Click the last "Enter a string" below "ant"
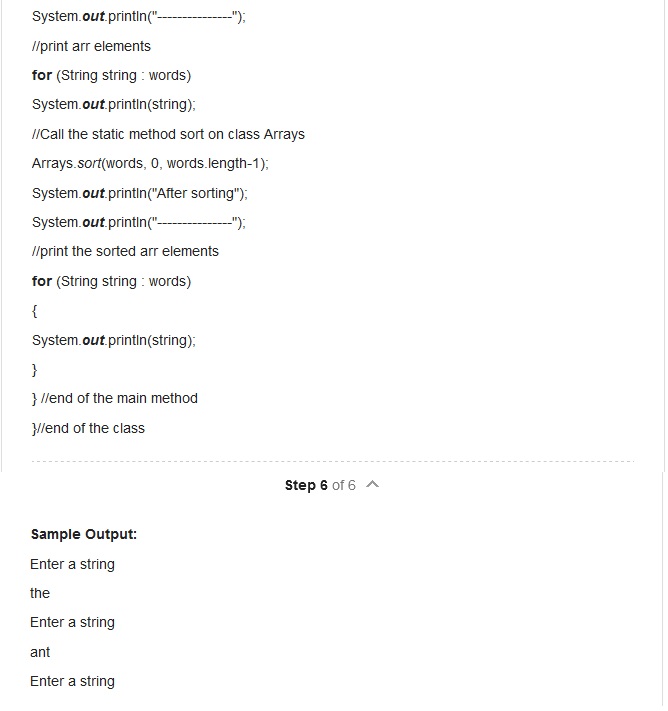Image resolution: width=668 pixels, height=711 pixels. click(x=72, y=681)
